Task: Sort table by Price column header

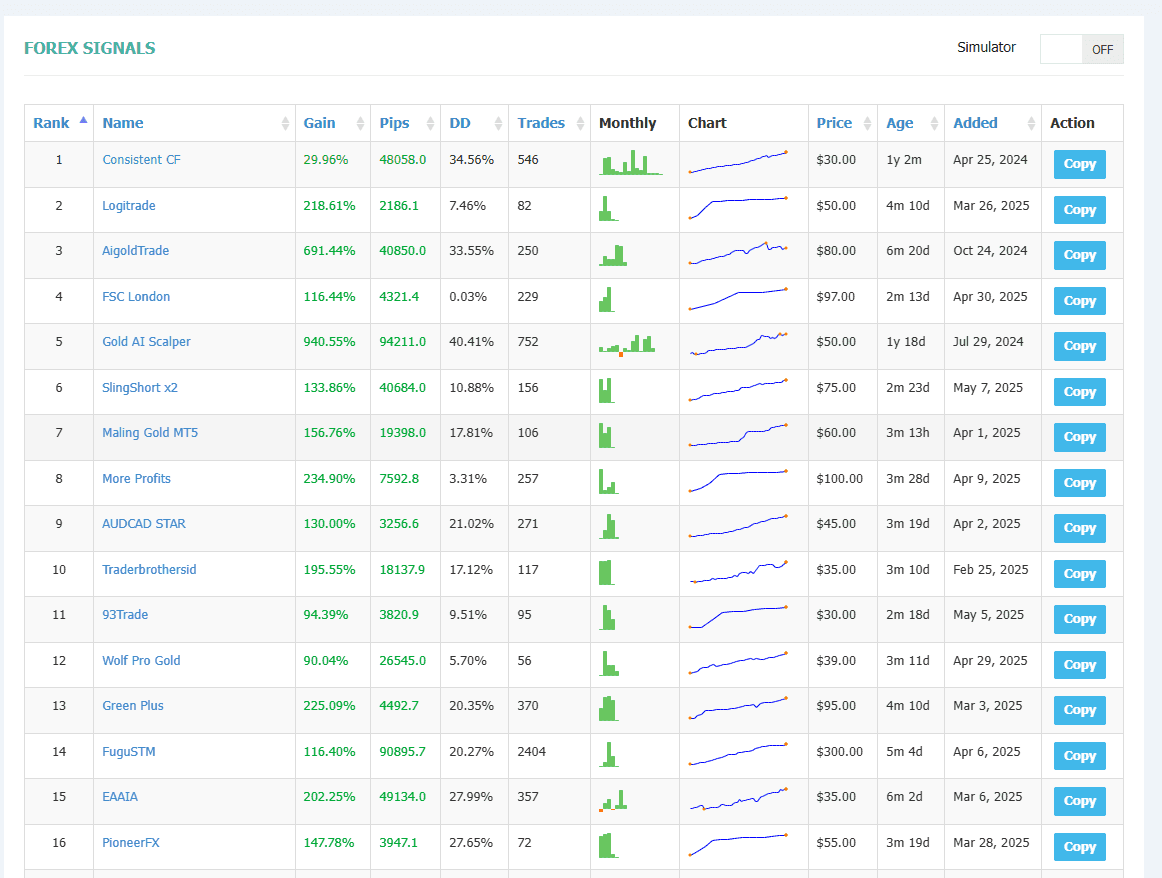Action: [x=843, y=123]
